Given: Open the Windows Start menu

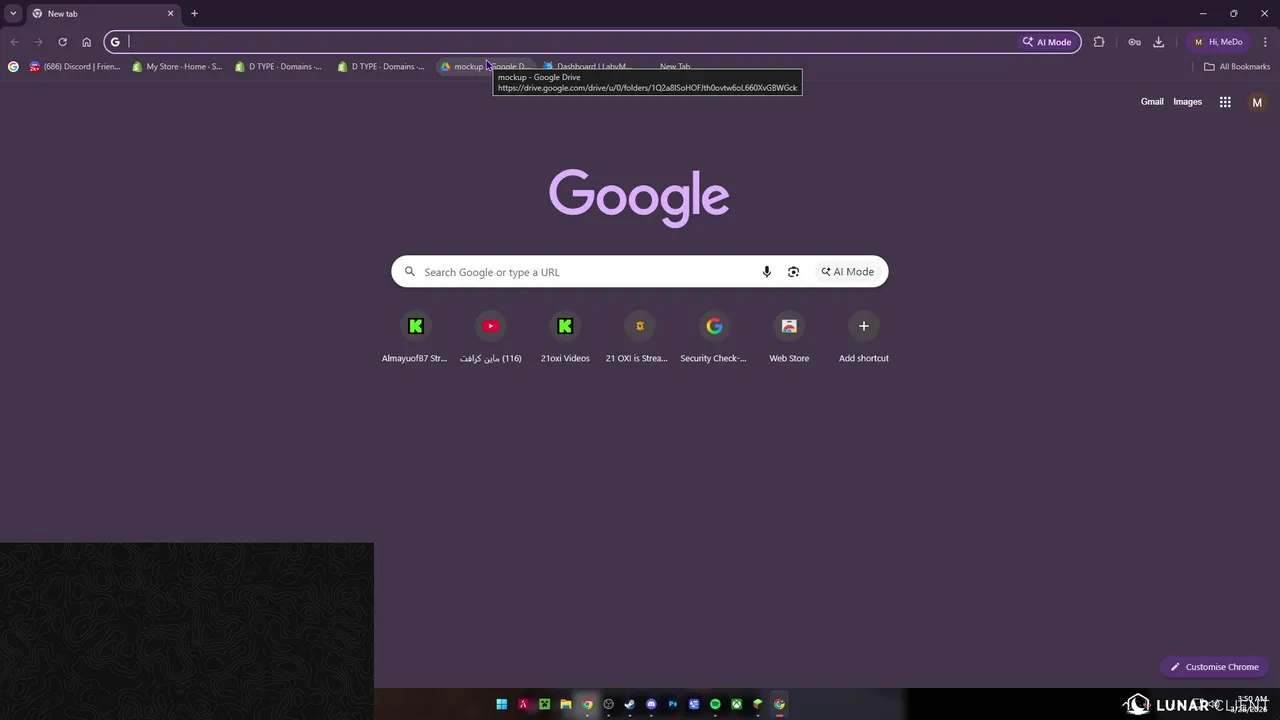Looking at the screenshot, I should [502, 705].
